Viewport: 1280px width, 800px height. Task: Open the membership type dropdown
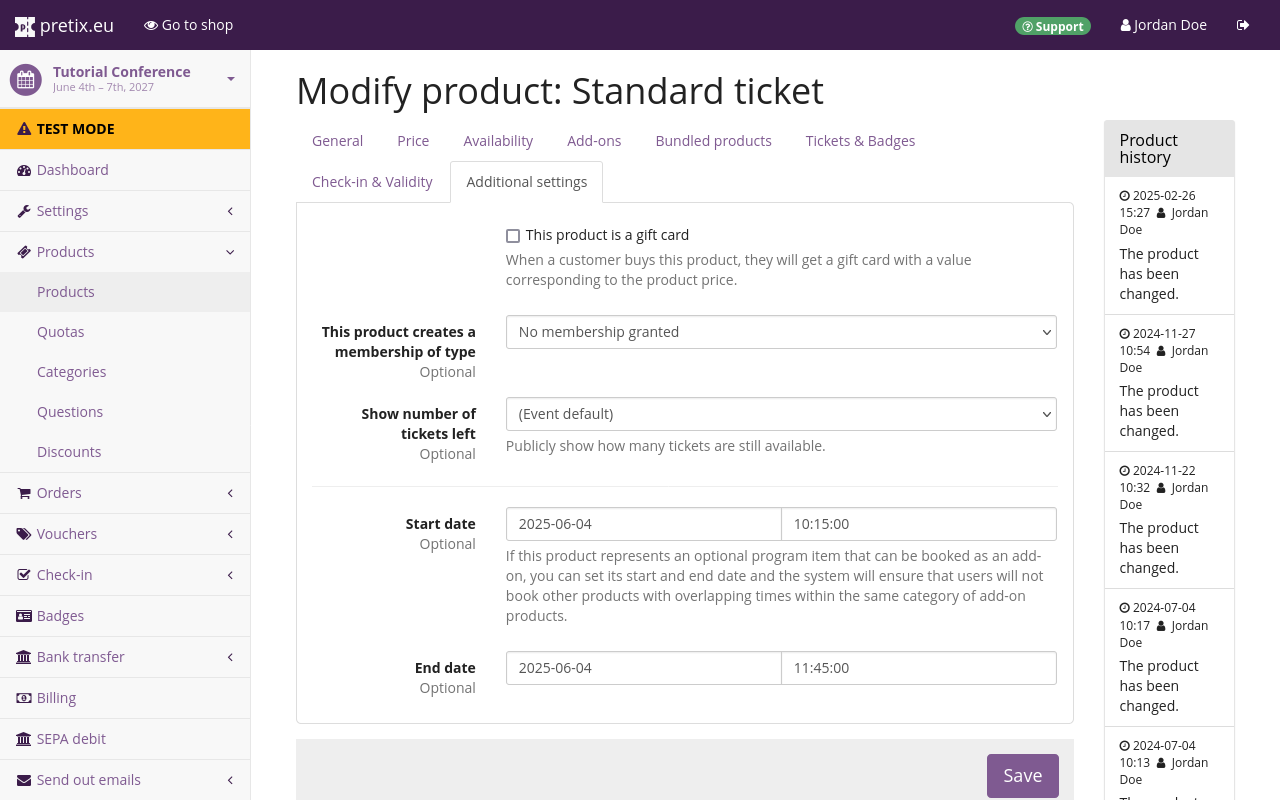coord(780,332)
